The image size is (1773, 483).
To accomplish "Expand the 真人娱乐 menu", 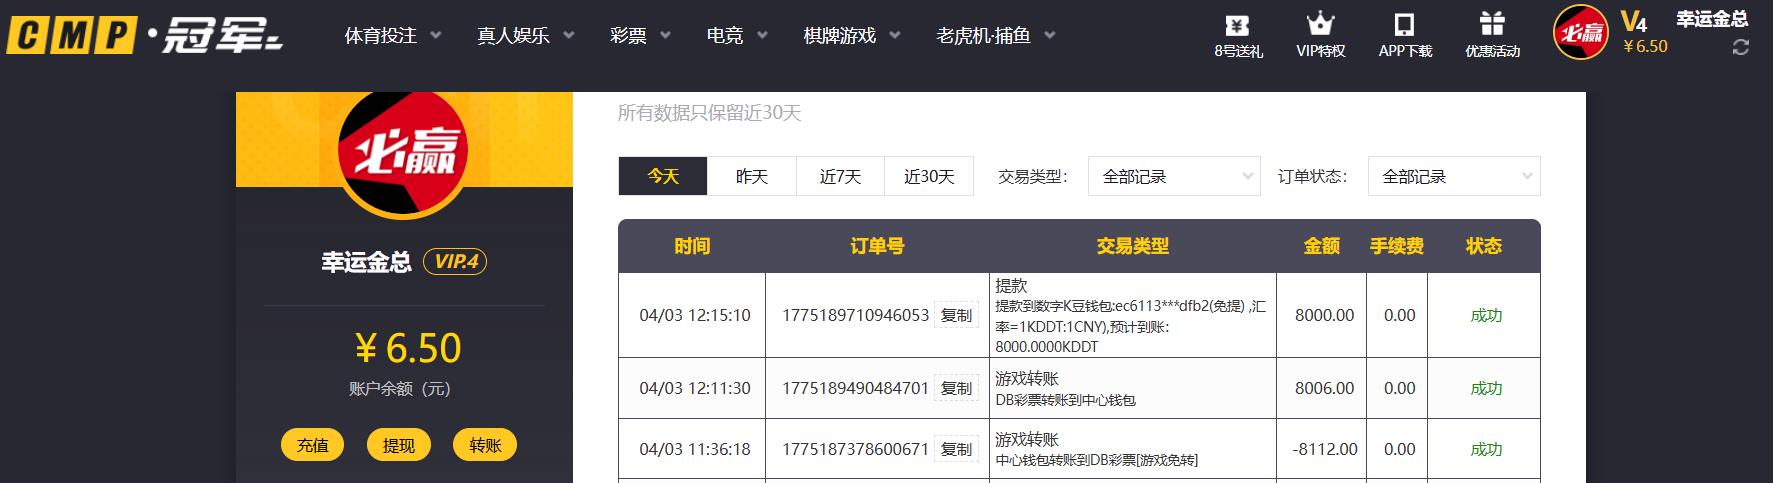I will click(525, 36).
